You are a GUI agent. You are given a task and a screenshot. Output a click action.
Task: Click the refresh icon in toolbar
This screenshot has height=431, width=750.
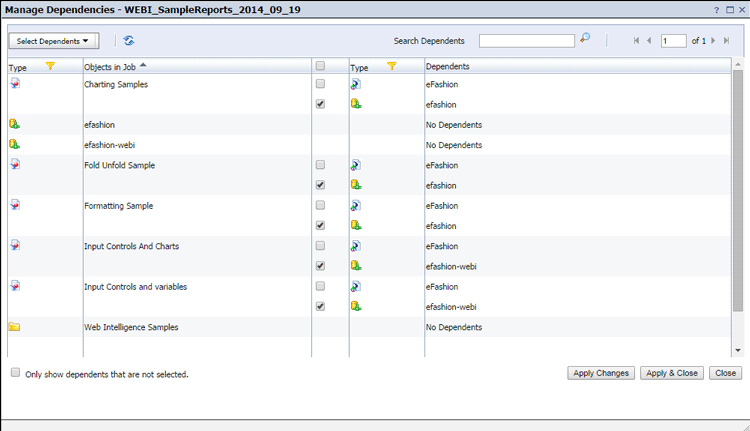click(x=129, y=41)
